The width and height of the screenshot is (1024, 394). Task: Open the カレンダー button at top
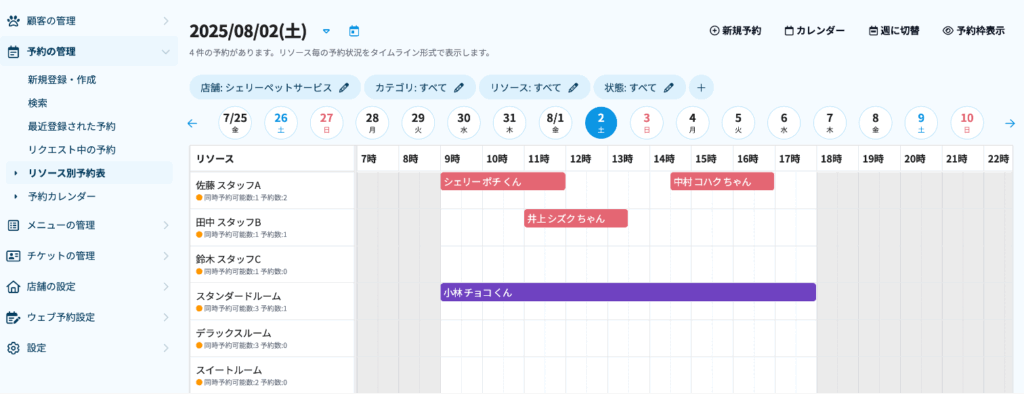815,31
